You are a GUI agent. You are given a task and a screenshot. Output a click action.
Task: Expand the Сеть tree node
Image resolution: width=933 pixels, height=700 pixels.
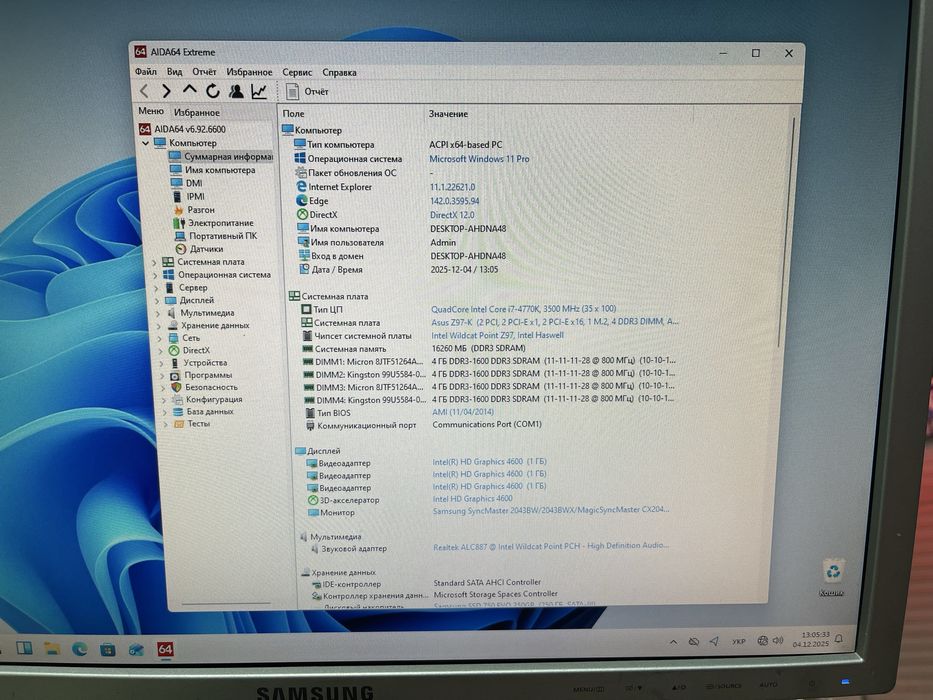[159, 339]
